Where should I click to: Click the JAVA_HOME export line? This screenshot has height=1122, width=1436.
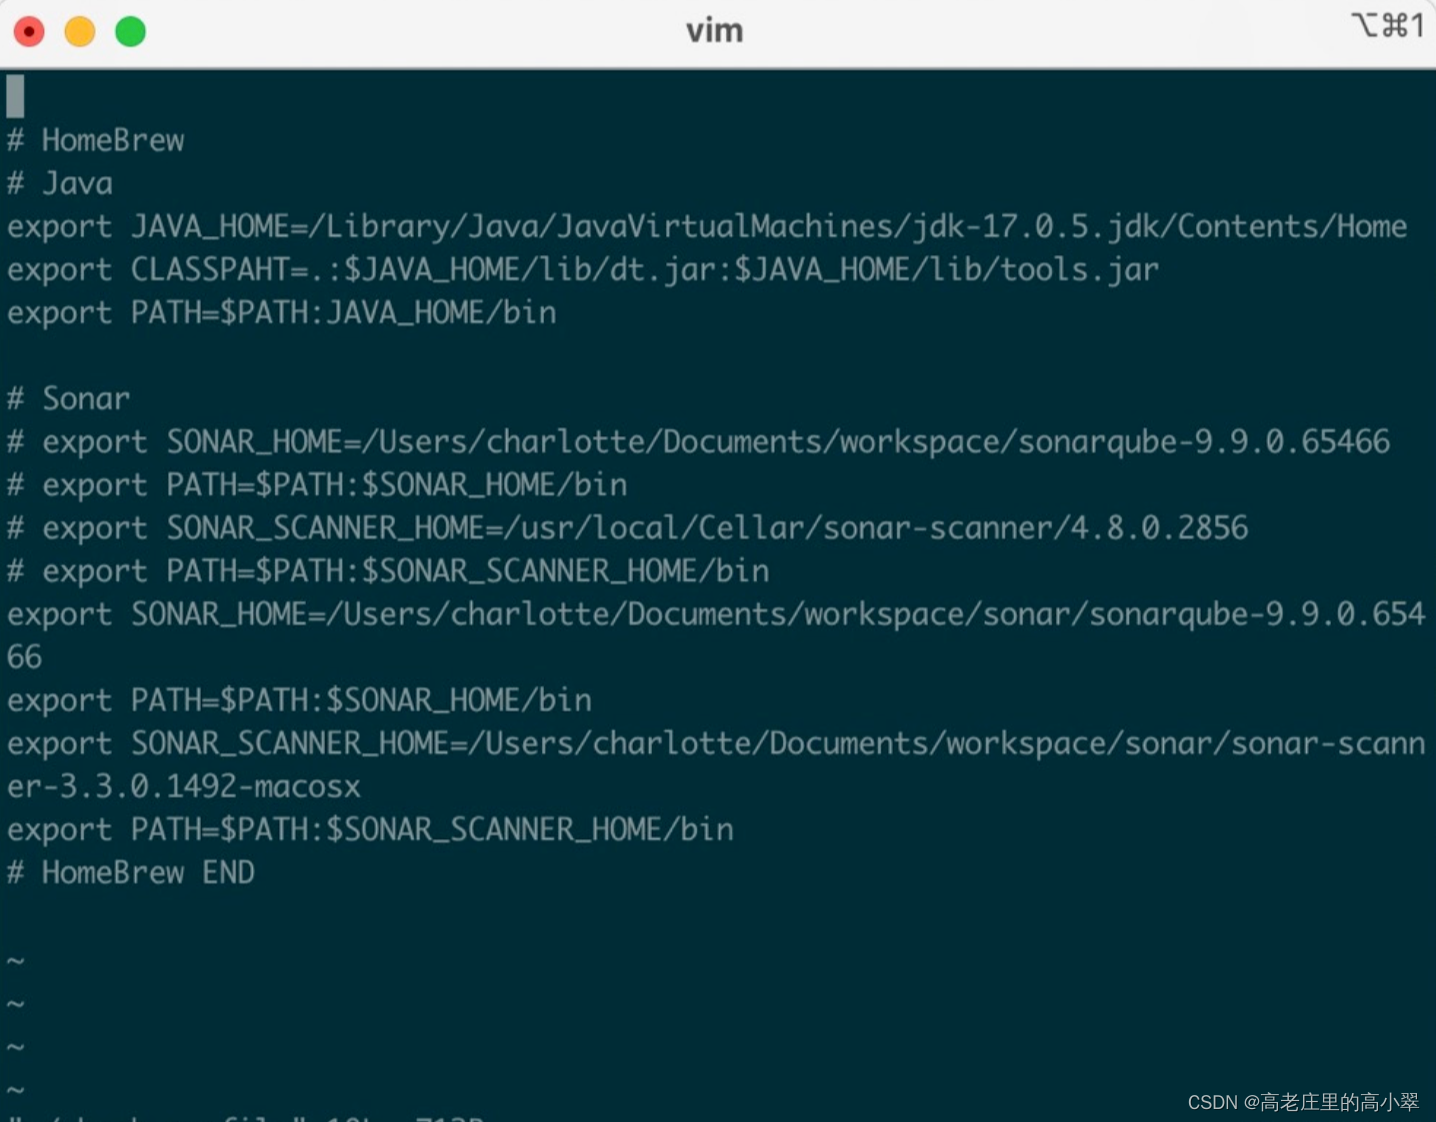700,226
